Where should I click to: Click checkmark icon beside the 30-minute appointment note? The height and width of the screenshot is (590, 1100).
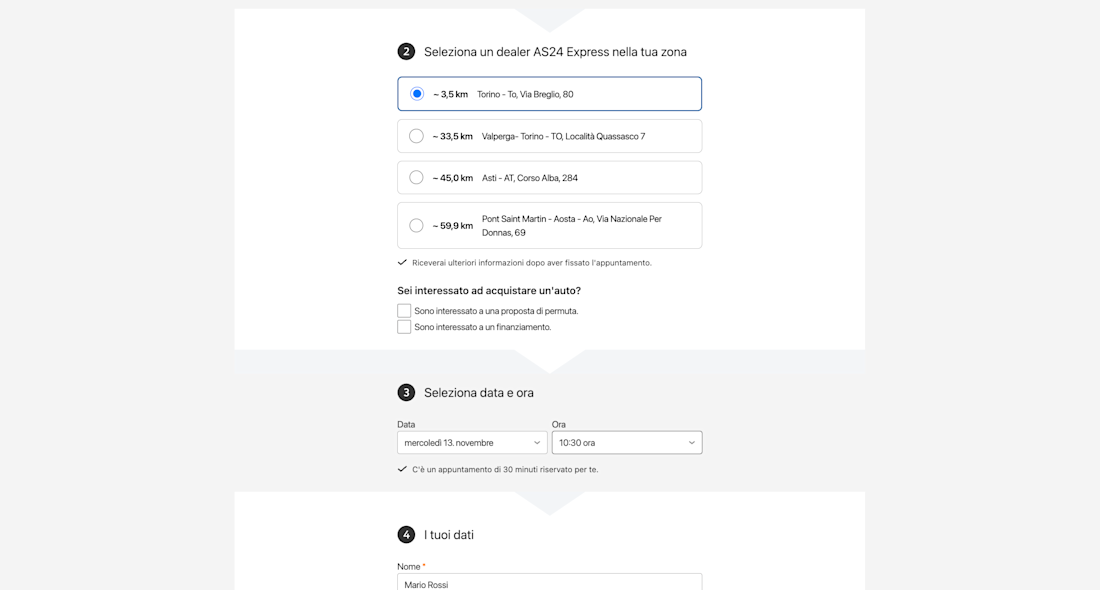402,469
